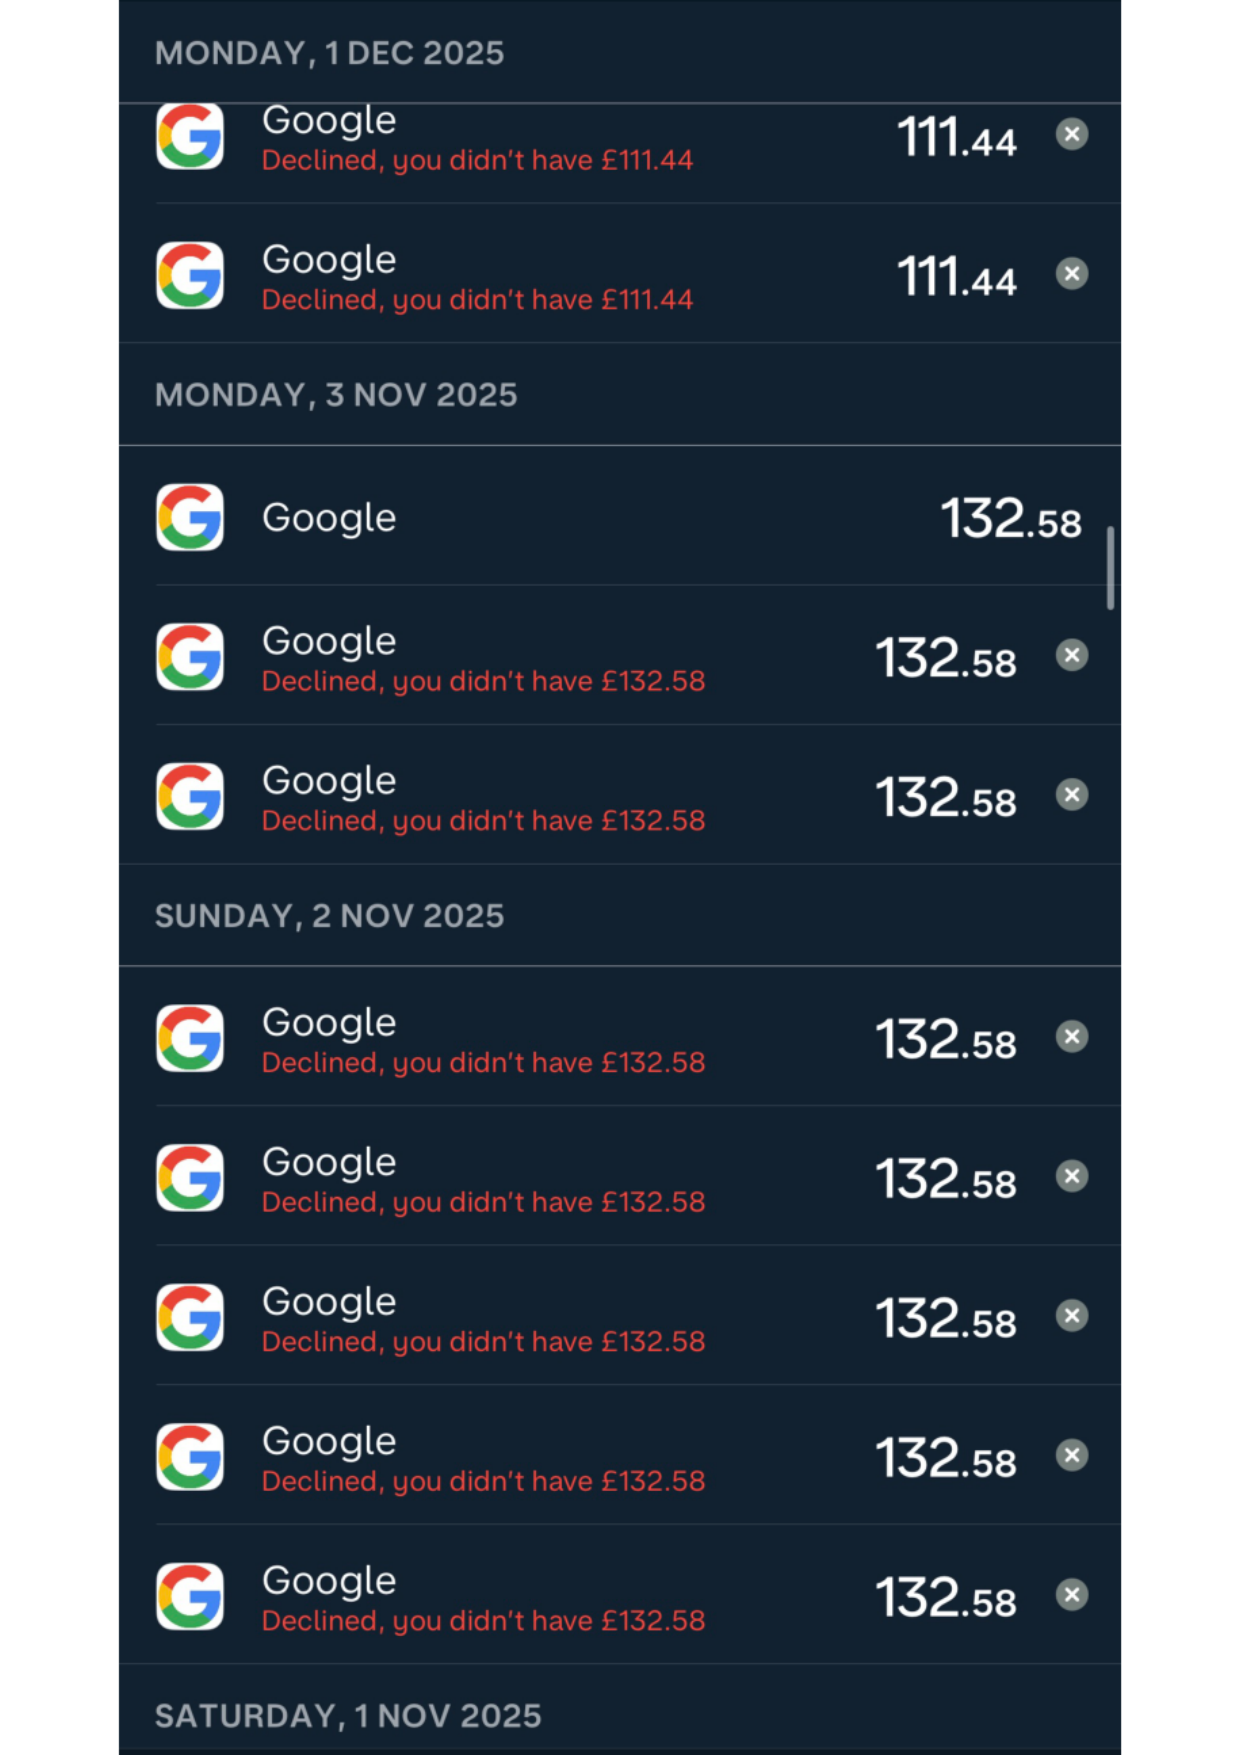Viewport: 1240px width, 1755px height.
Task: Open the second declined Google £111.44 transaction
Action: click(620, 274)
